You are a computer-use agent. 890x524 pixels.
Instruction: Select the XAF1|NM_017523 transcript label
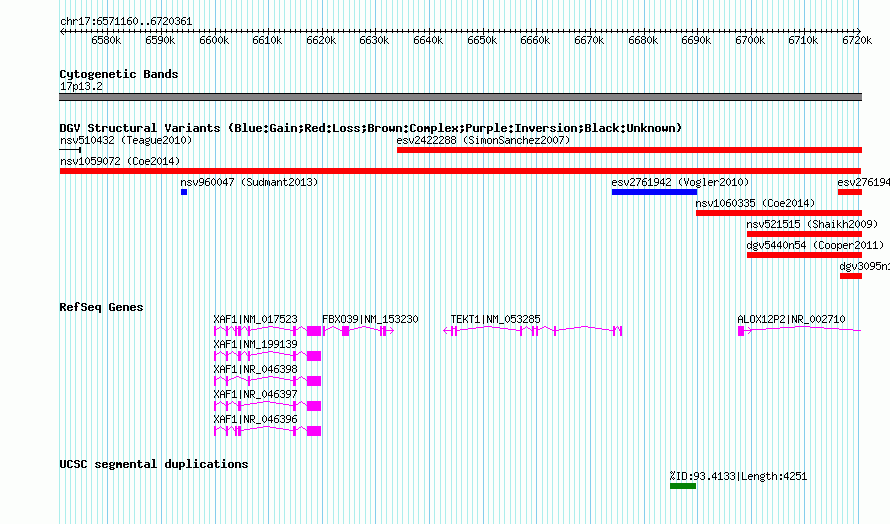pos(255,320)
